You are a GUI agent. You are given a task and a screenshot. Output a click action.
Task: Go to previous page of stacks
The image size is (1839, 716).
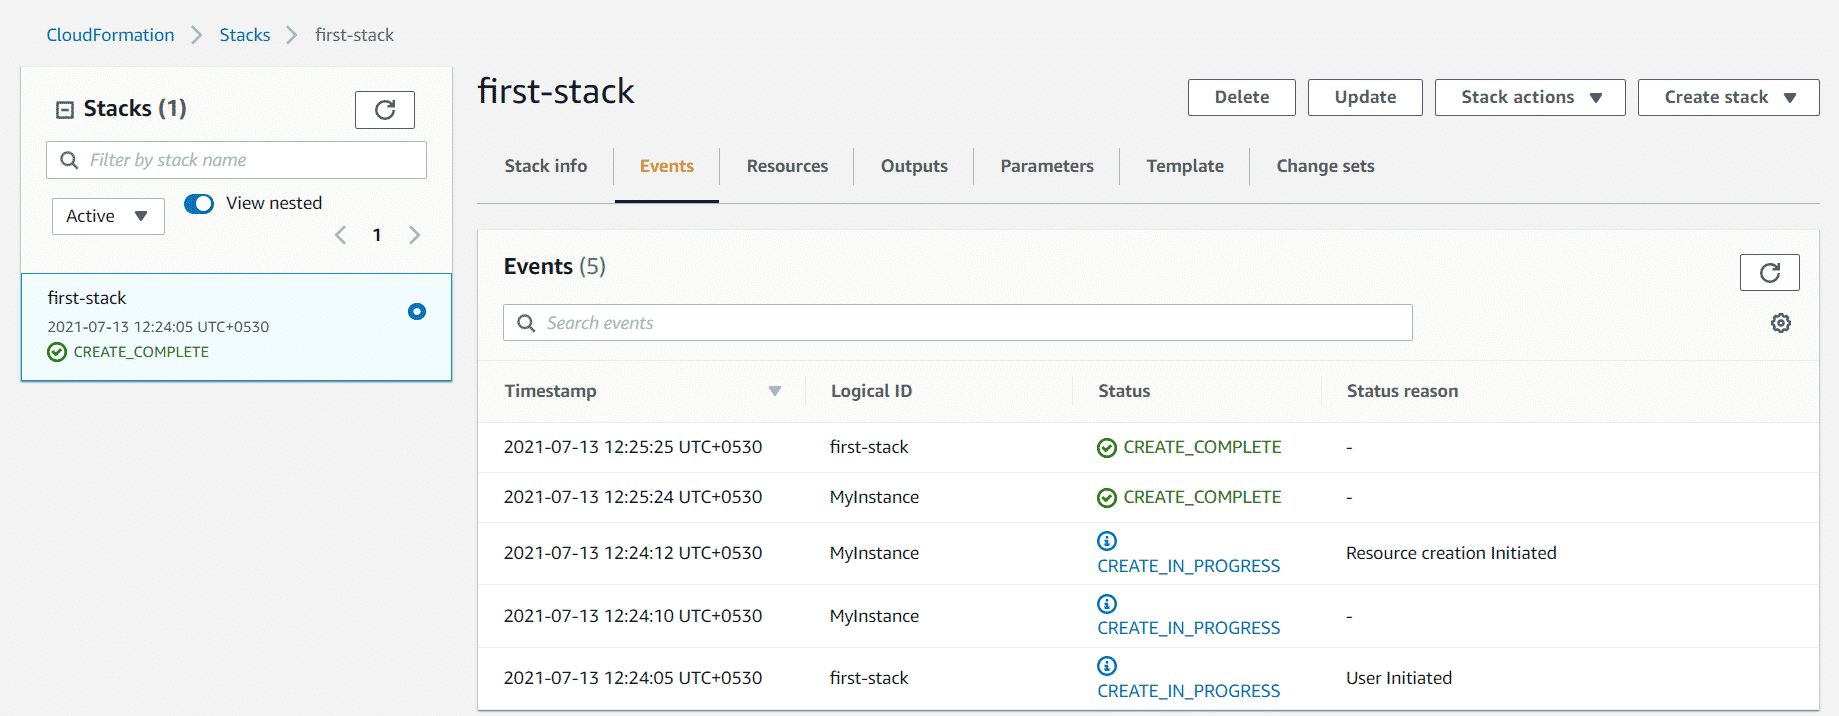(341, 235)
